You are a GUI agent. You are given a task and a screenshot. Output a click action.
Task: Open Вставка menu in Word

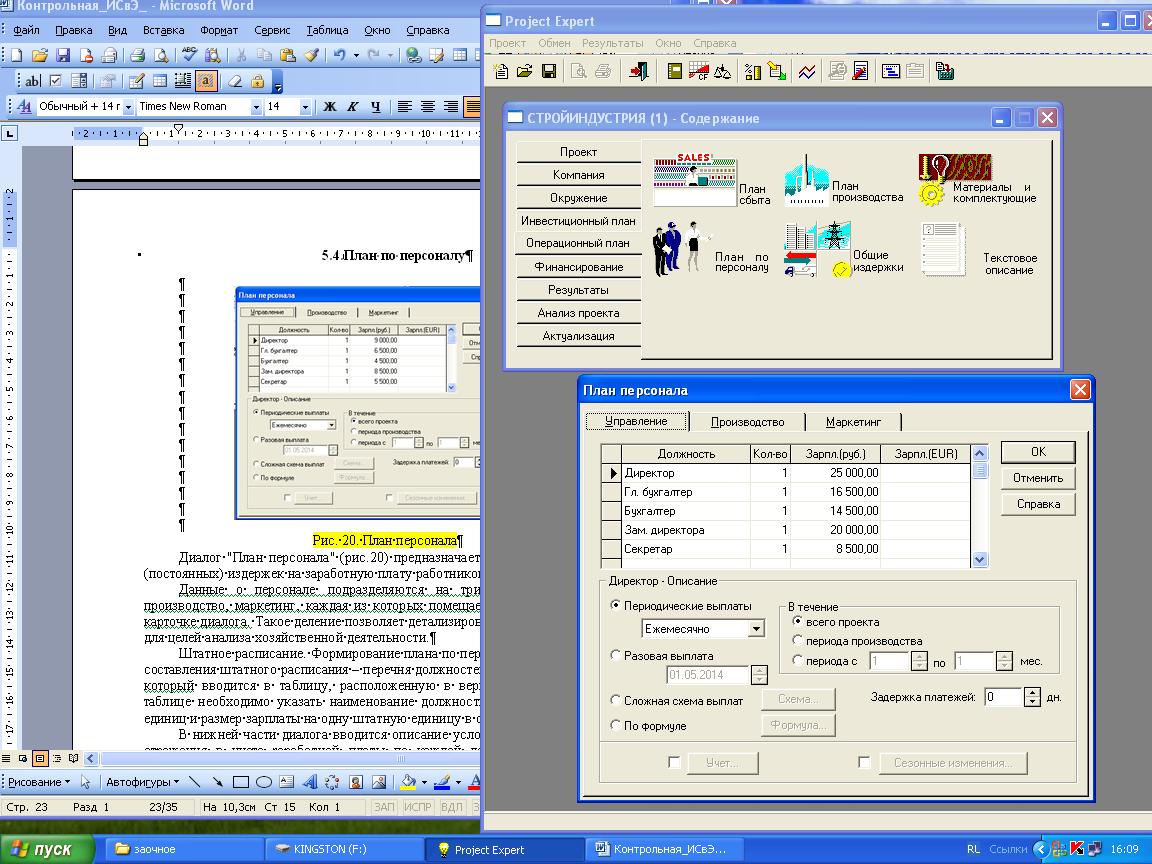(163, 30)
